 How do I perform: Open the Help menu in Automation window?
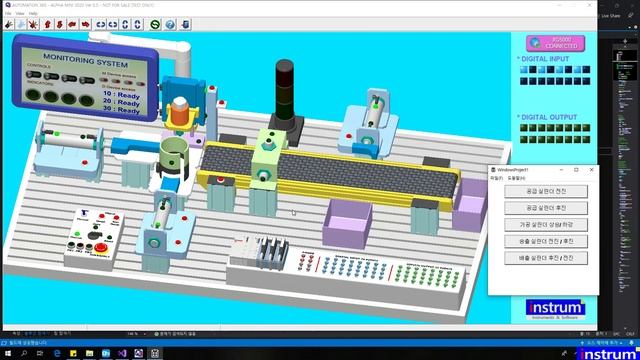pos(33,13)
